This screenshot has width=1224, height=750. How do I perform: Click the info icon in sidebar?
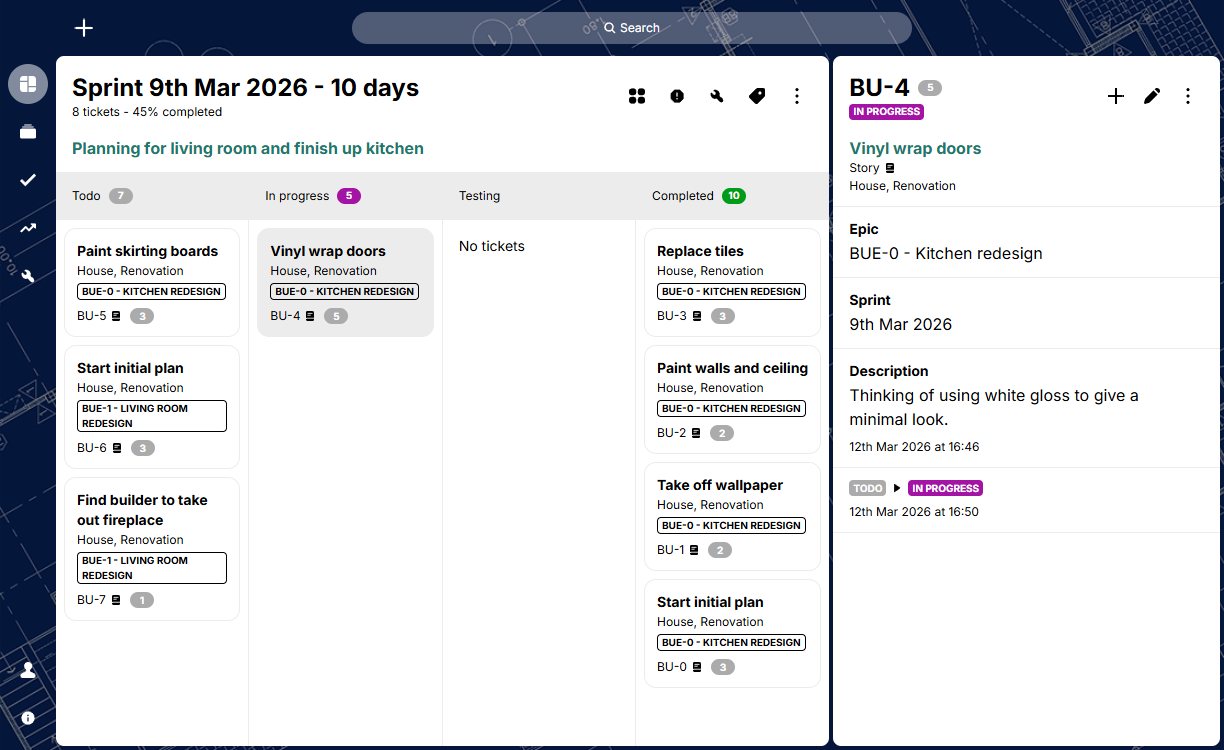pyautogui.click(x=28, y=718)
